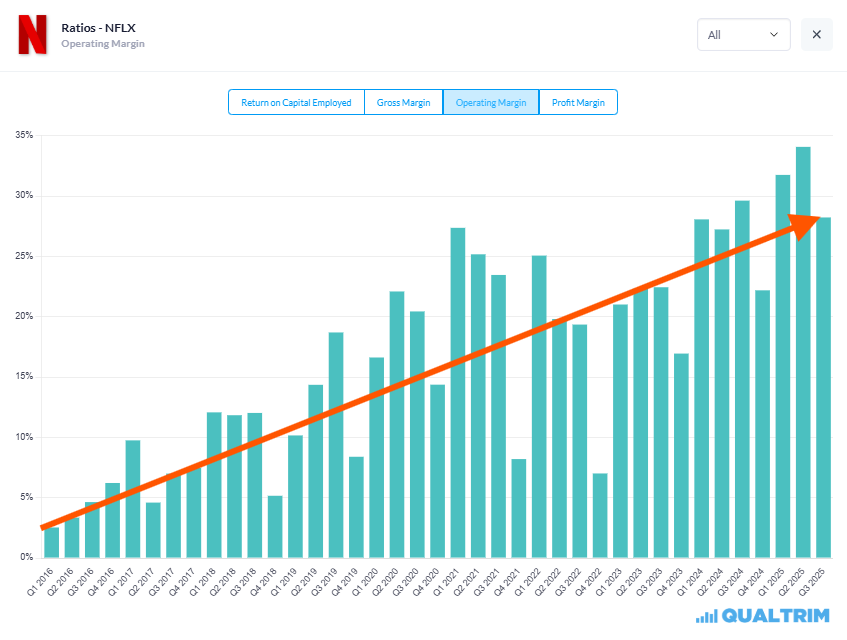Click the Q1 2025 bar
Image resolution: width=847 pixels, height=640 pixels.
[x=783, y=366]
